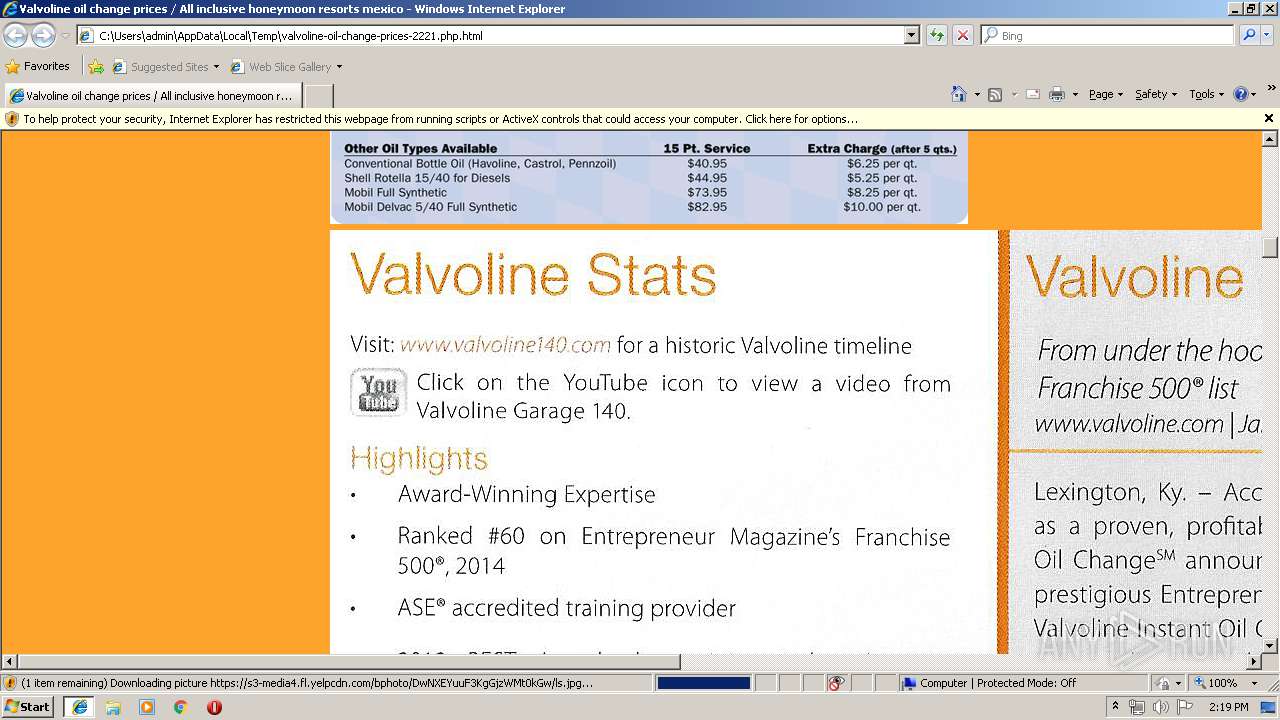1280x720 pixels.
Task: Open the search provider dropdown arrow
Action: tap(1267, 35)
